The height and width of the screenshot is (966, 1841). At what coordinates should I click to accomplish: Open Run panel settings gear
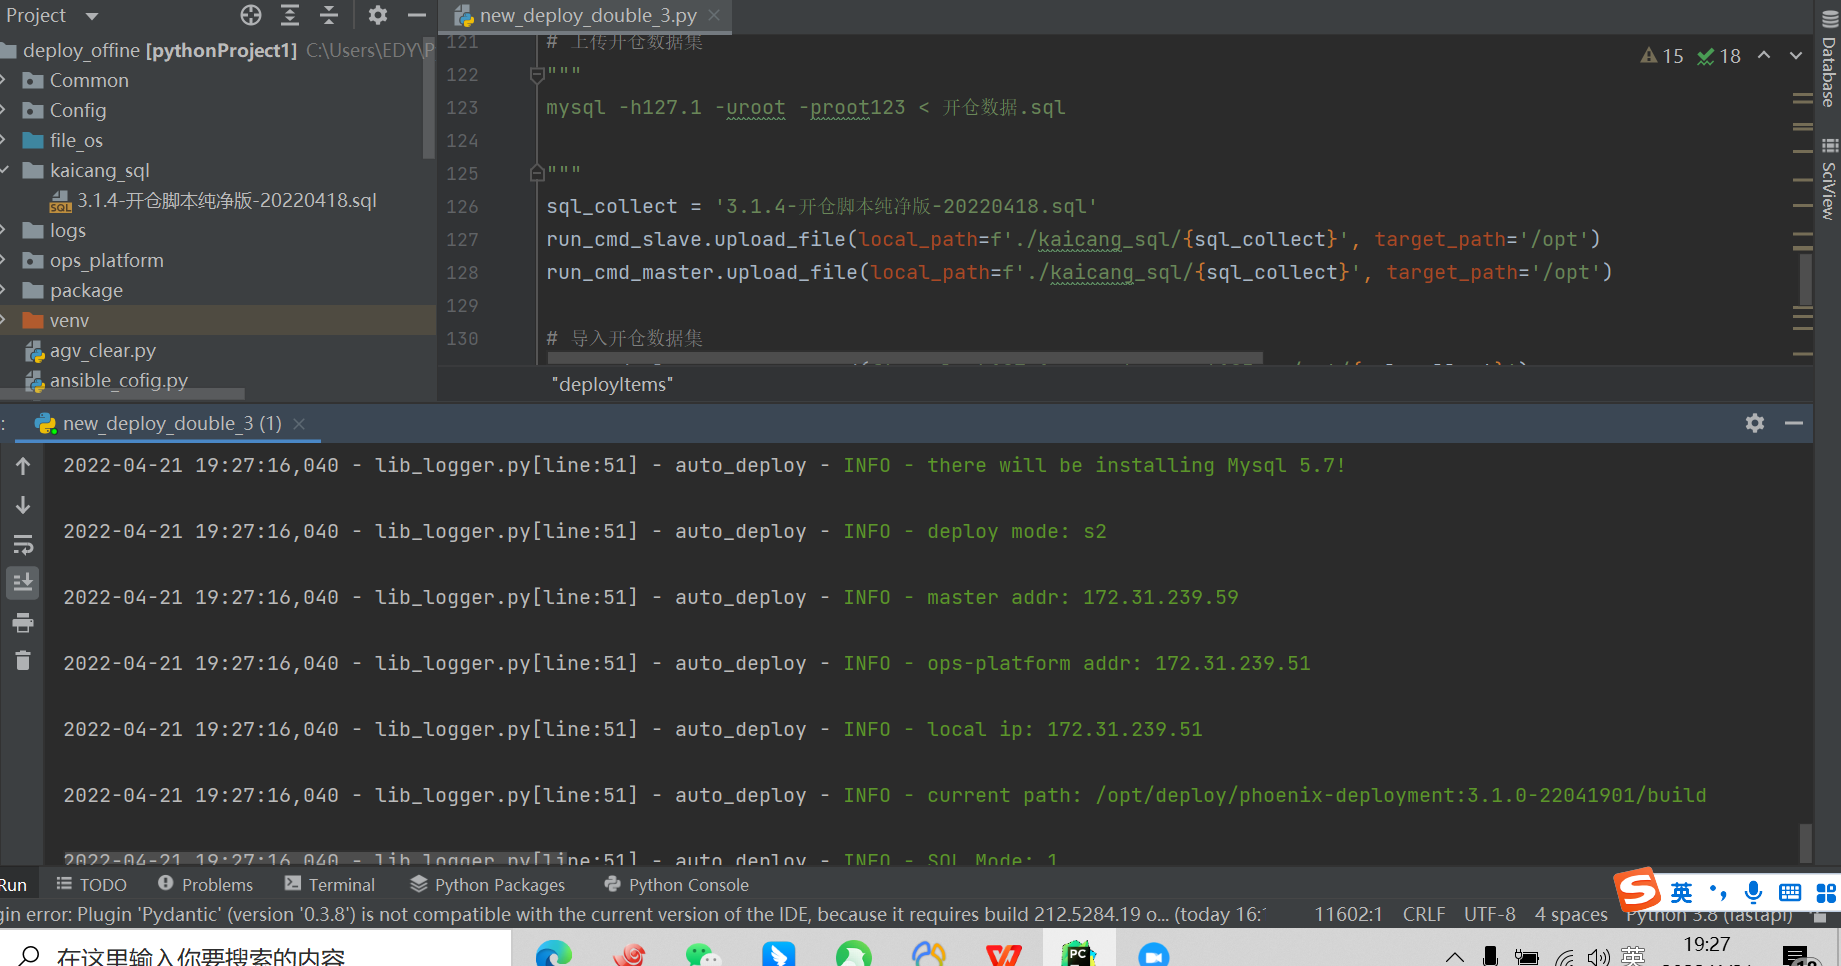click(x=1755, y=423)
